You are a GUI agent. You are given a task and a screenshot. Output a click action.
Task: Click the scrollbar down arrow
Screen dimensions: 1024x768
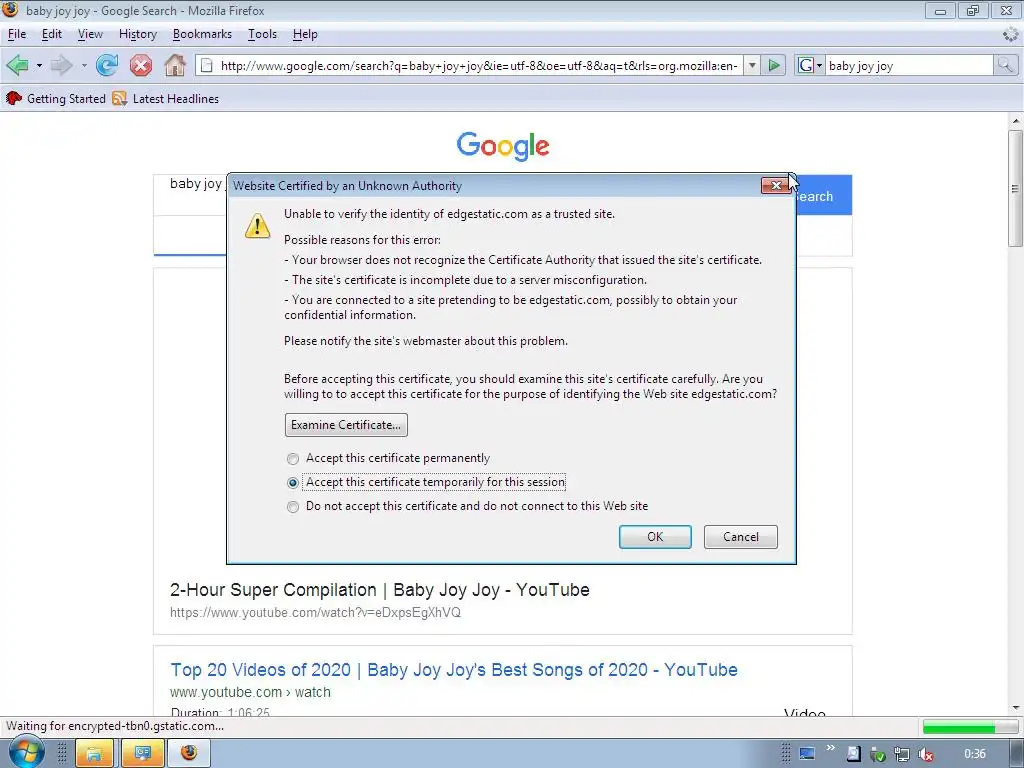(x=1016, y=708)
